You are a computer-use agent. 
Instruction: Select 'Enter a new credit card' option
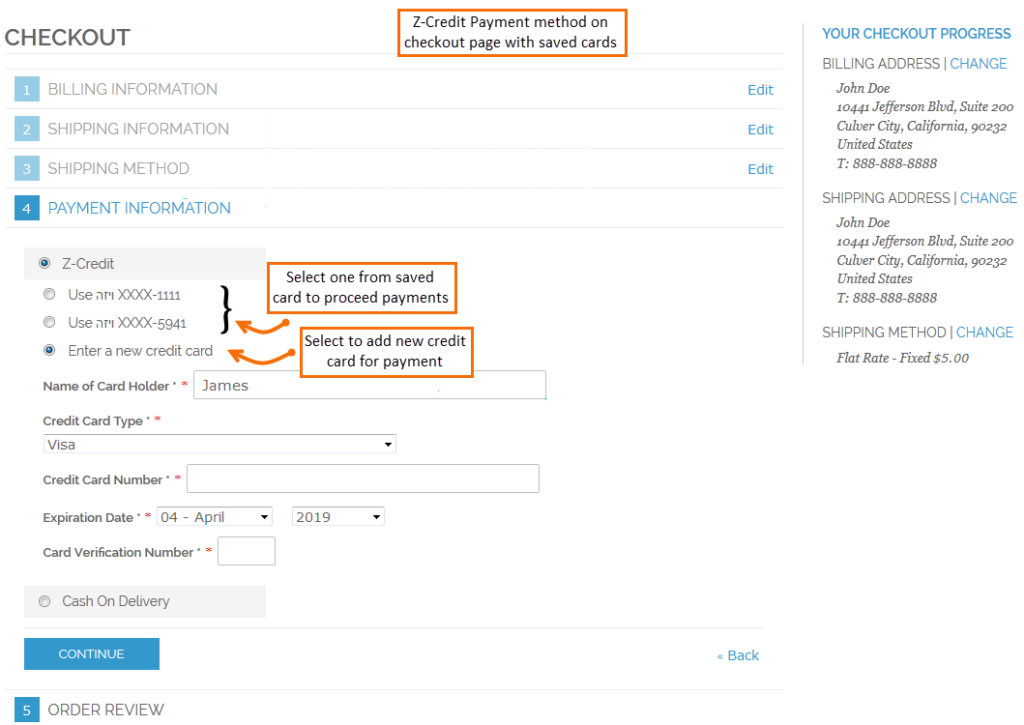(49, 350)
